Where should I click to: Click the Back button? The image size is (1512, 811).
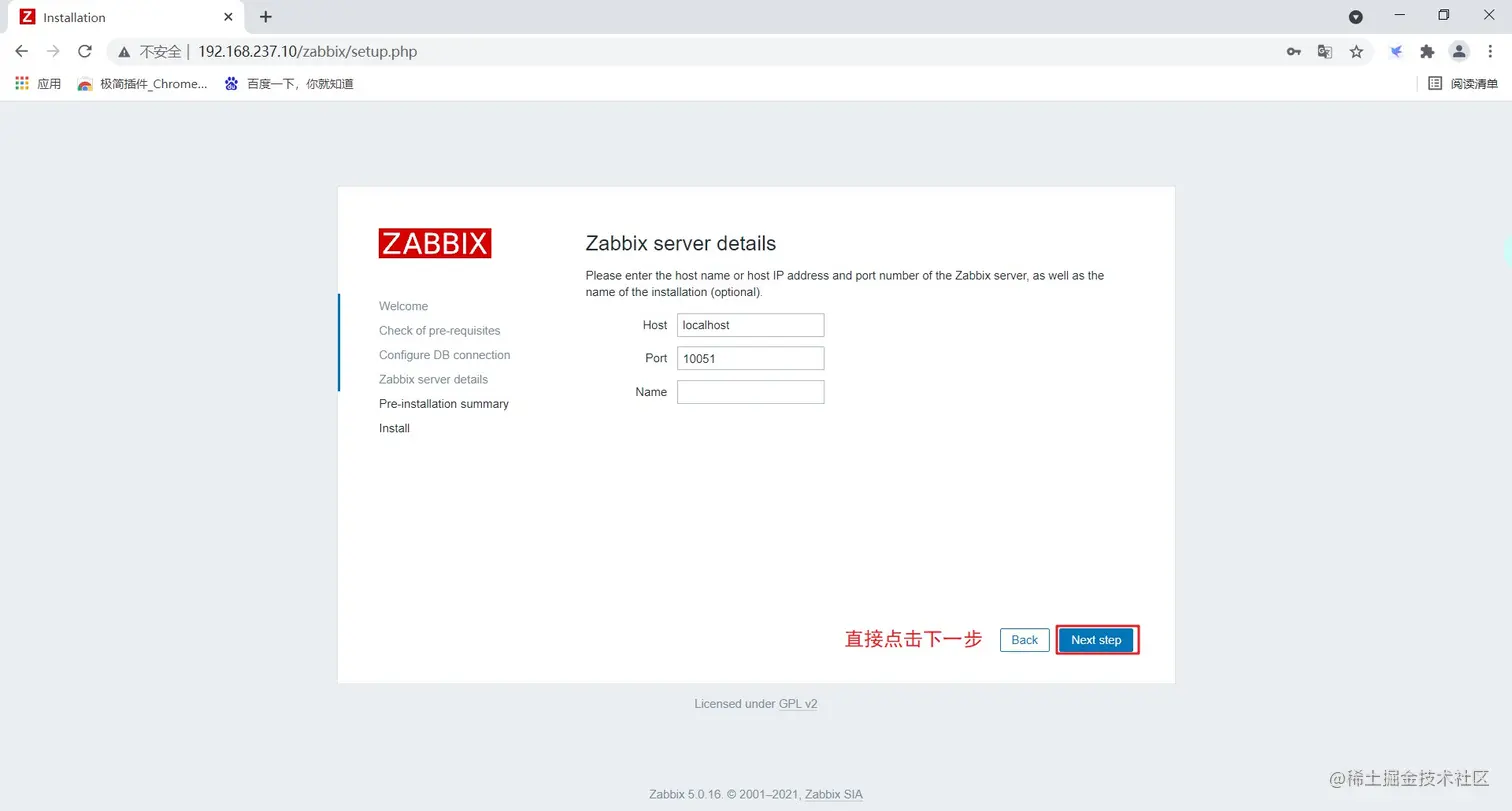(1025, 640)
